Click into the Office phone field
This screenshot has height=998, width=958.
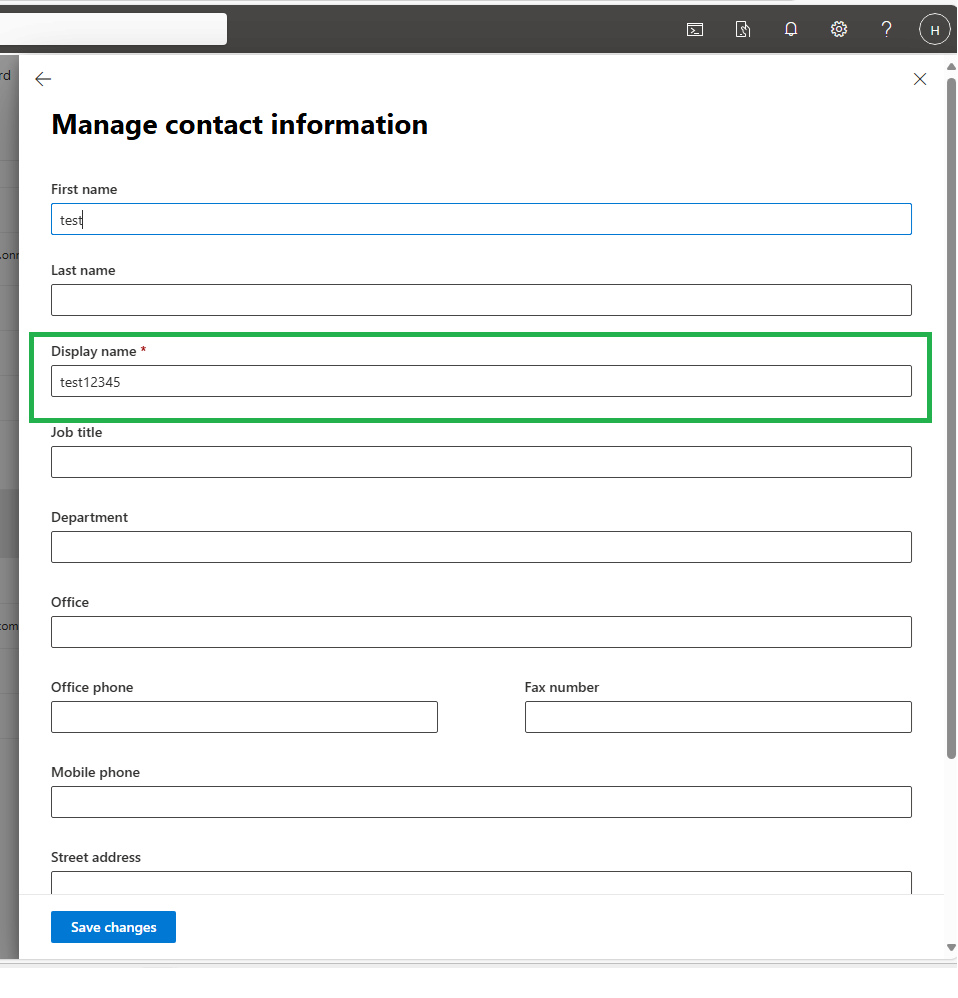[244, 717]
